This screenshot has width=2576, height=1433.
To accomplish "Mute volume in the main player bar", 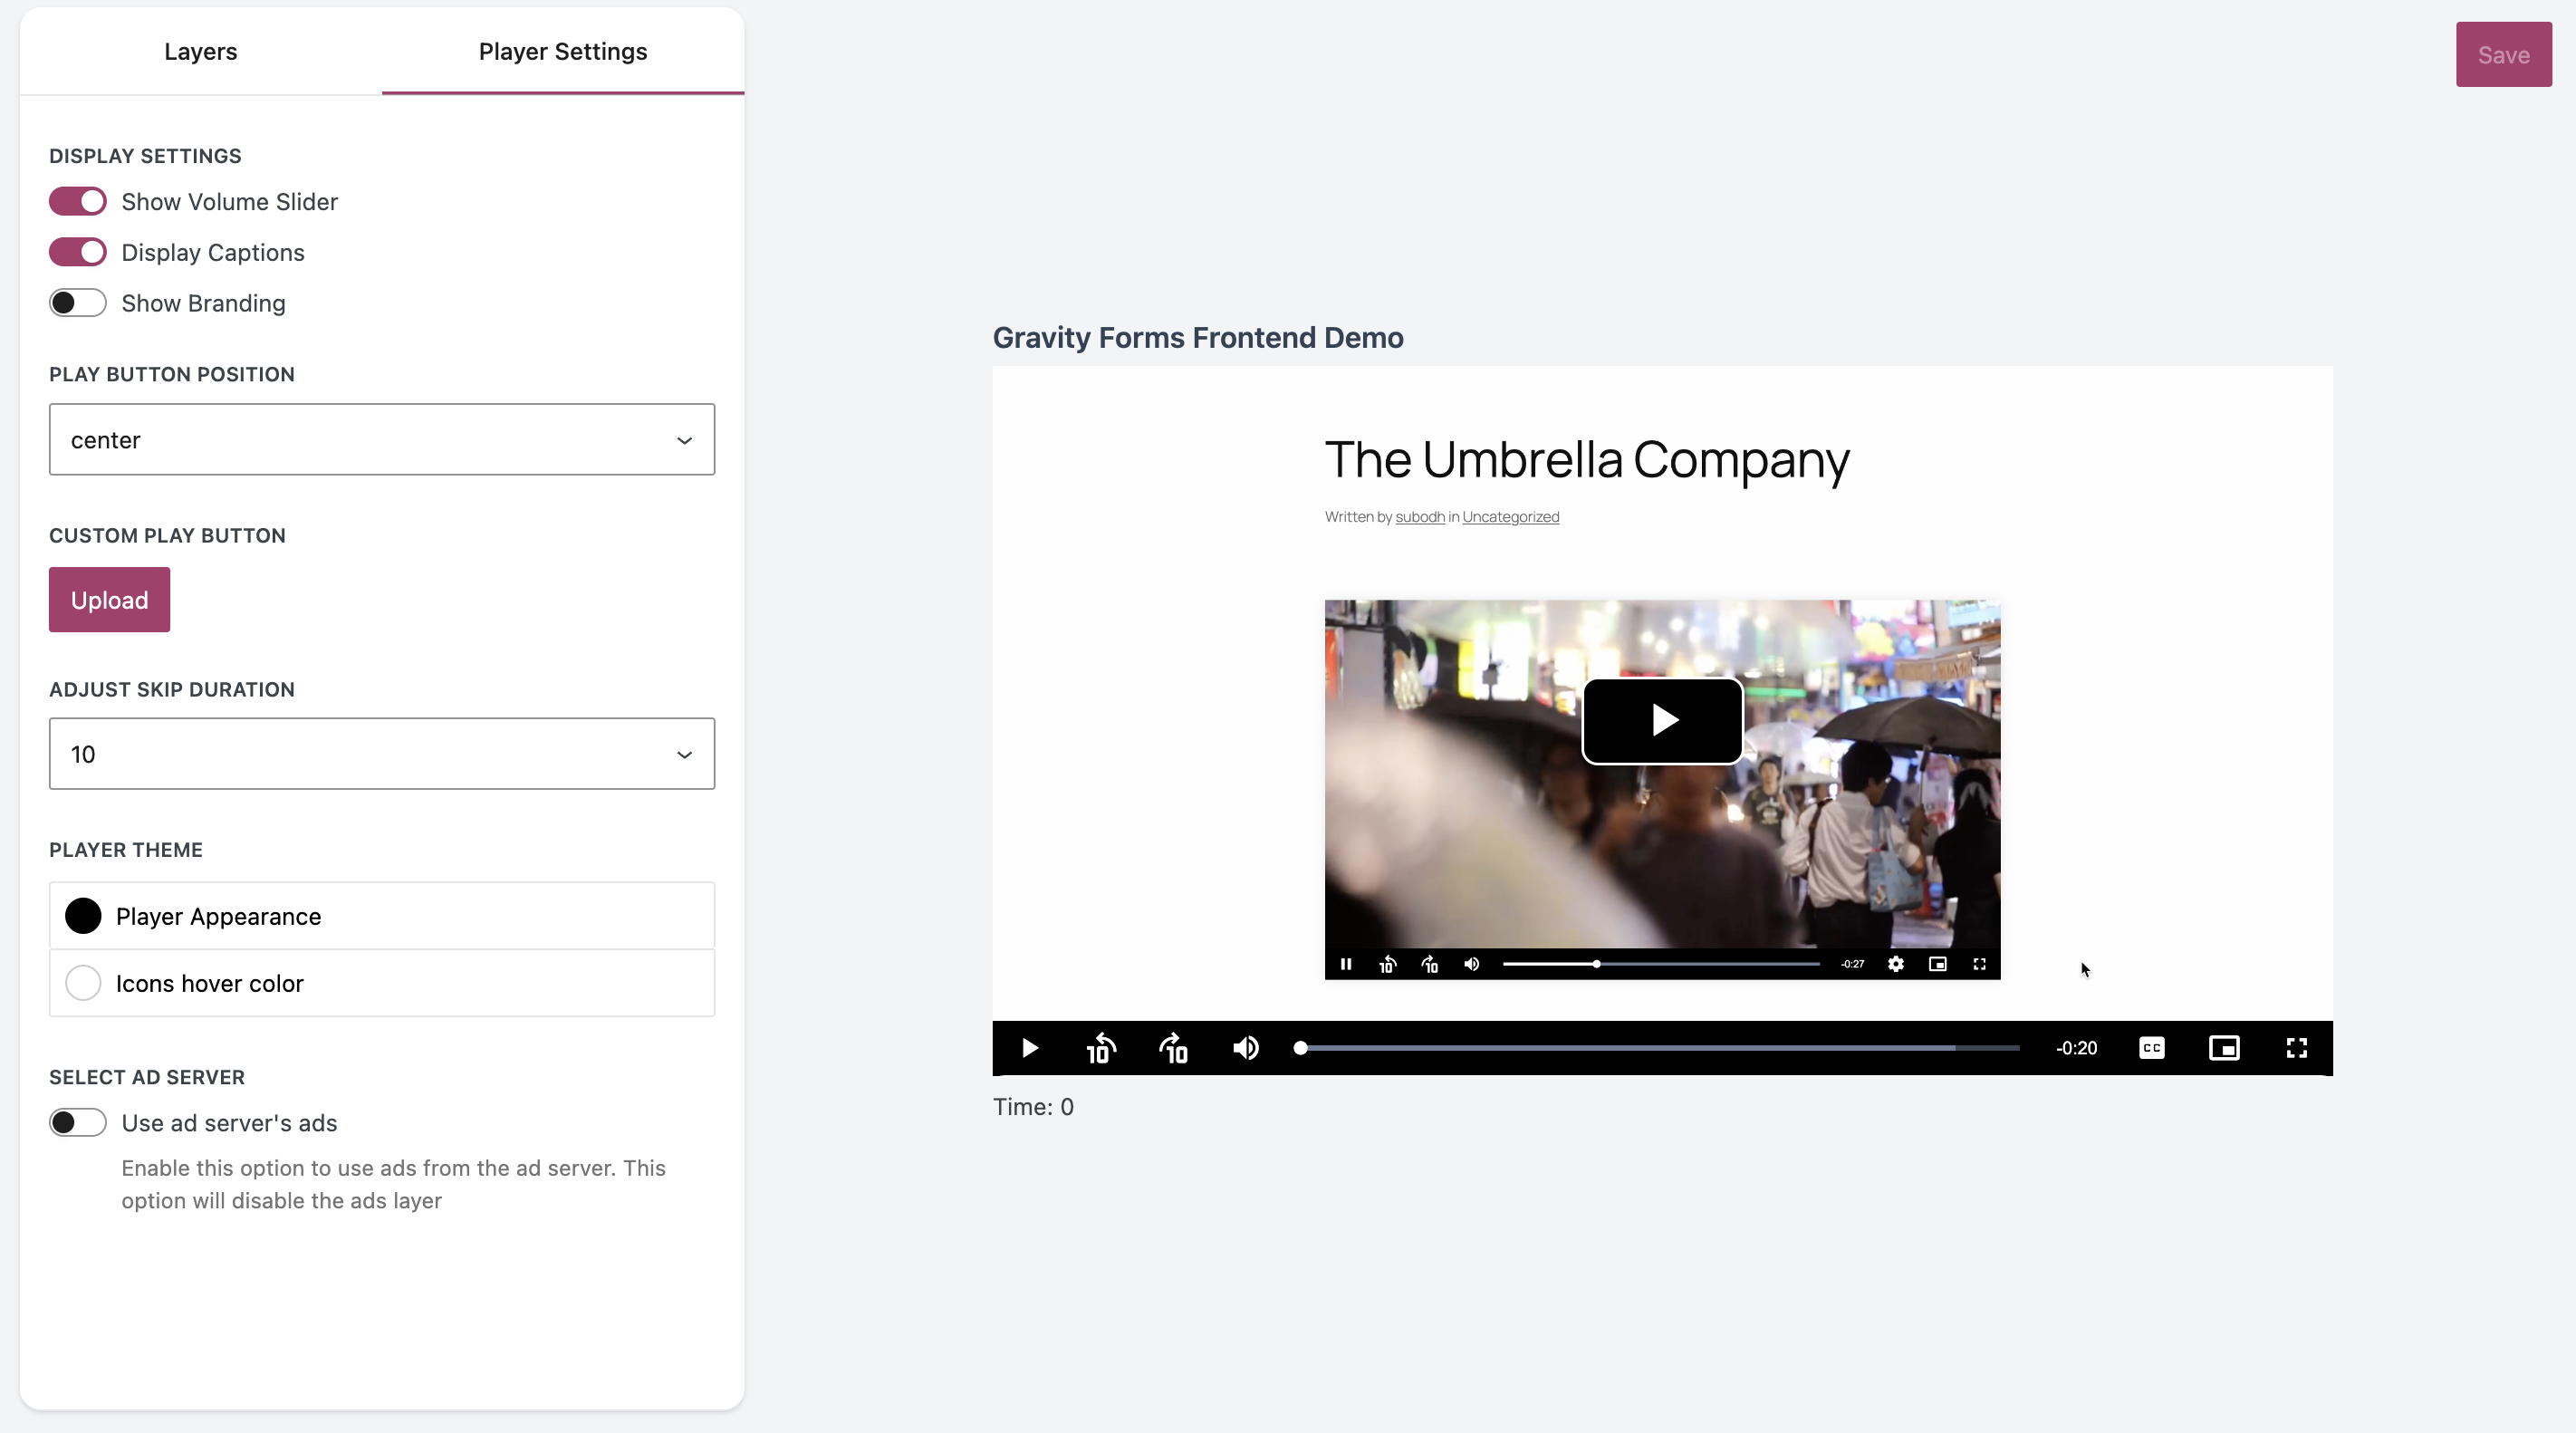I will coord(1245,1048).
